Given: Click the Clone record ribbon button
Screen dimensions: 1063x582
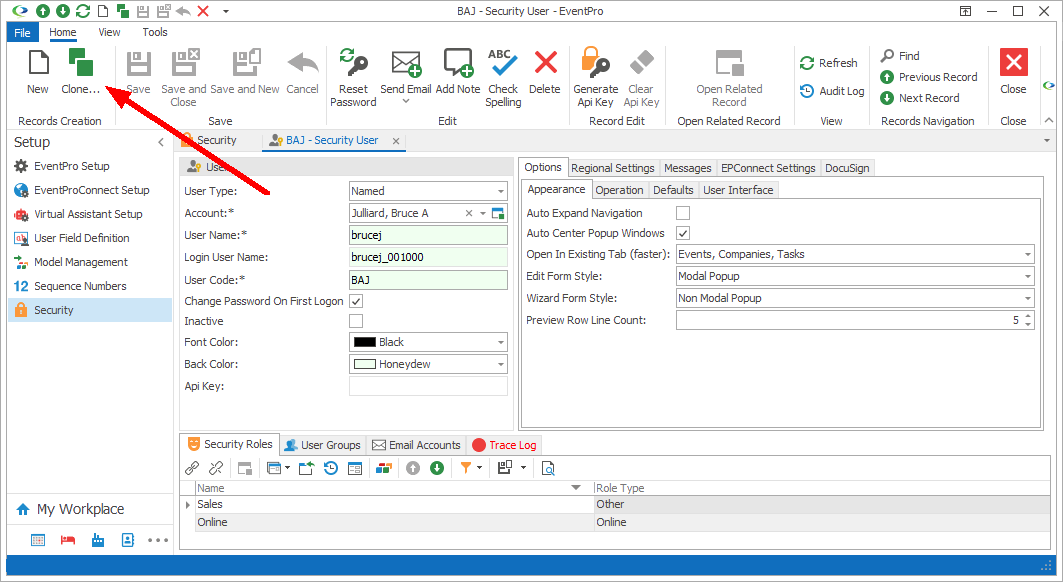Looking at the screenshot, I should [x=81, y=72].
